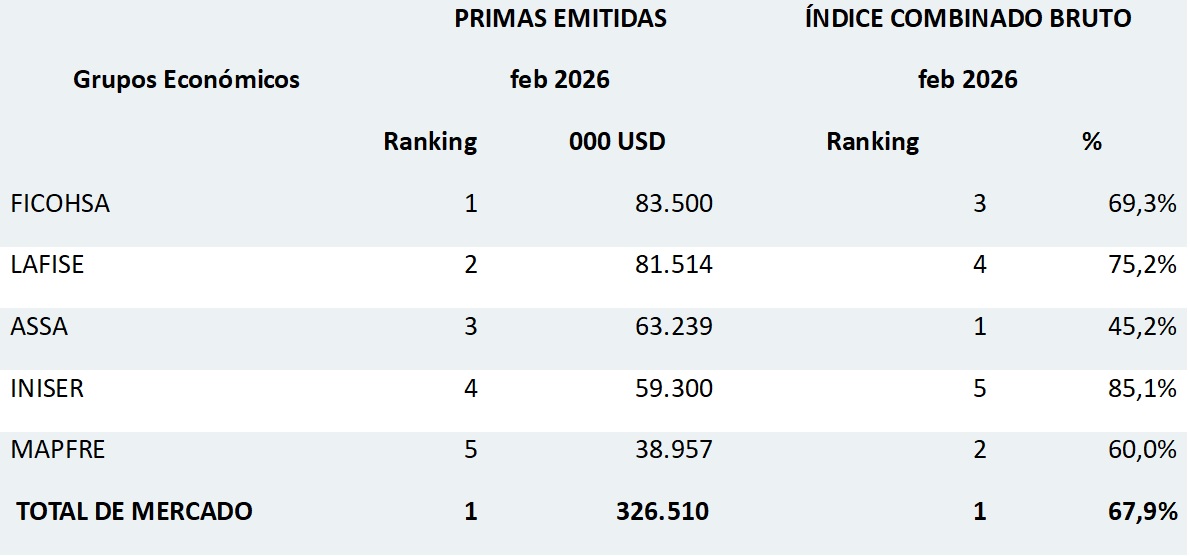Screen dimensions: 1190x556
Task: Click MAPFRE's premium value 38.957
Action: [673, 450]
